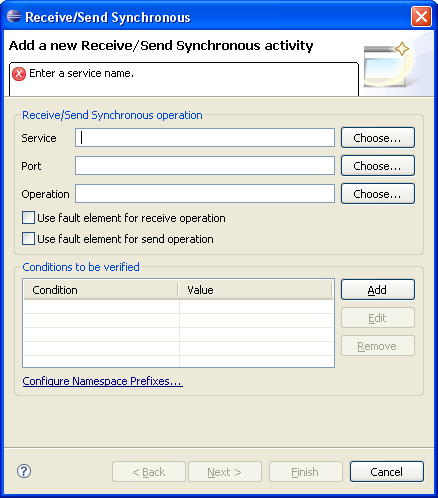This screenshot has height=498, width=438.
Task: Click the Port text field
Action: coord(205,166)
